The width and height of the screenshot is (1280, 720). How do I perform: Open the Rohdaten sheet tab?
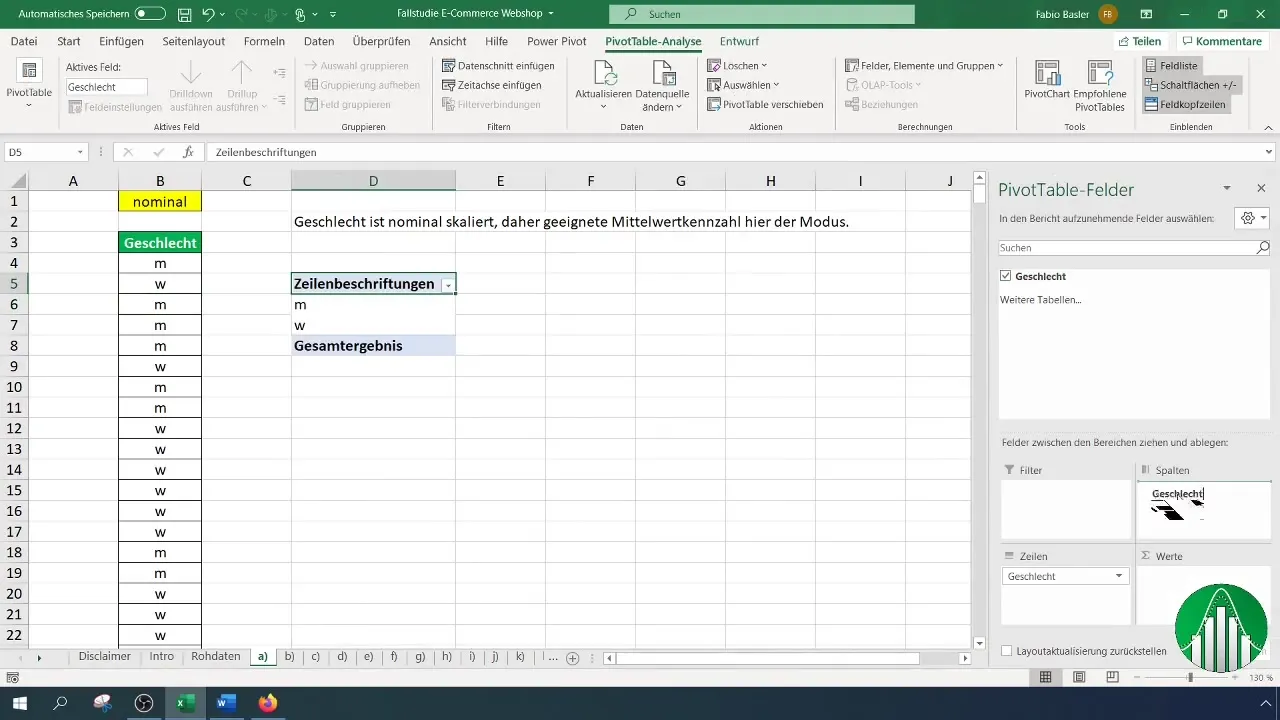(x=216, y=657)
